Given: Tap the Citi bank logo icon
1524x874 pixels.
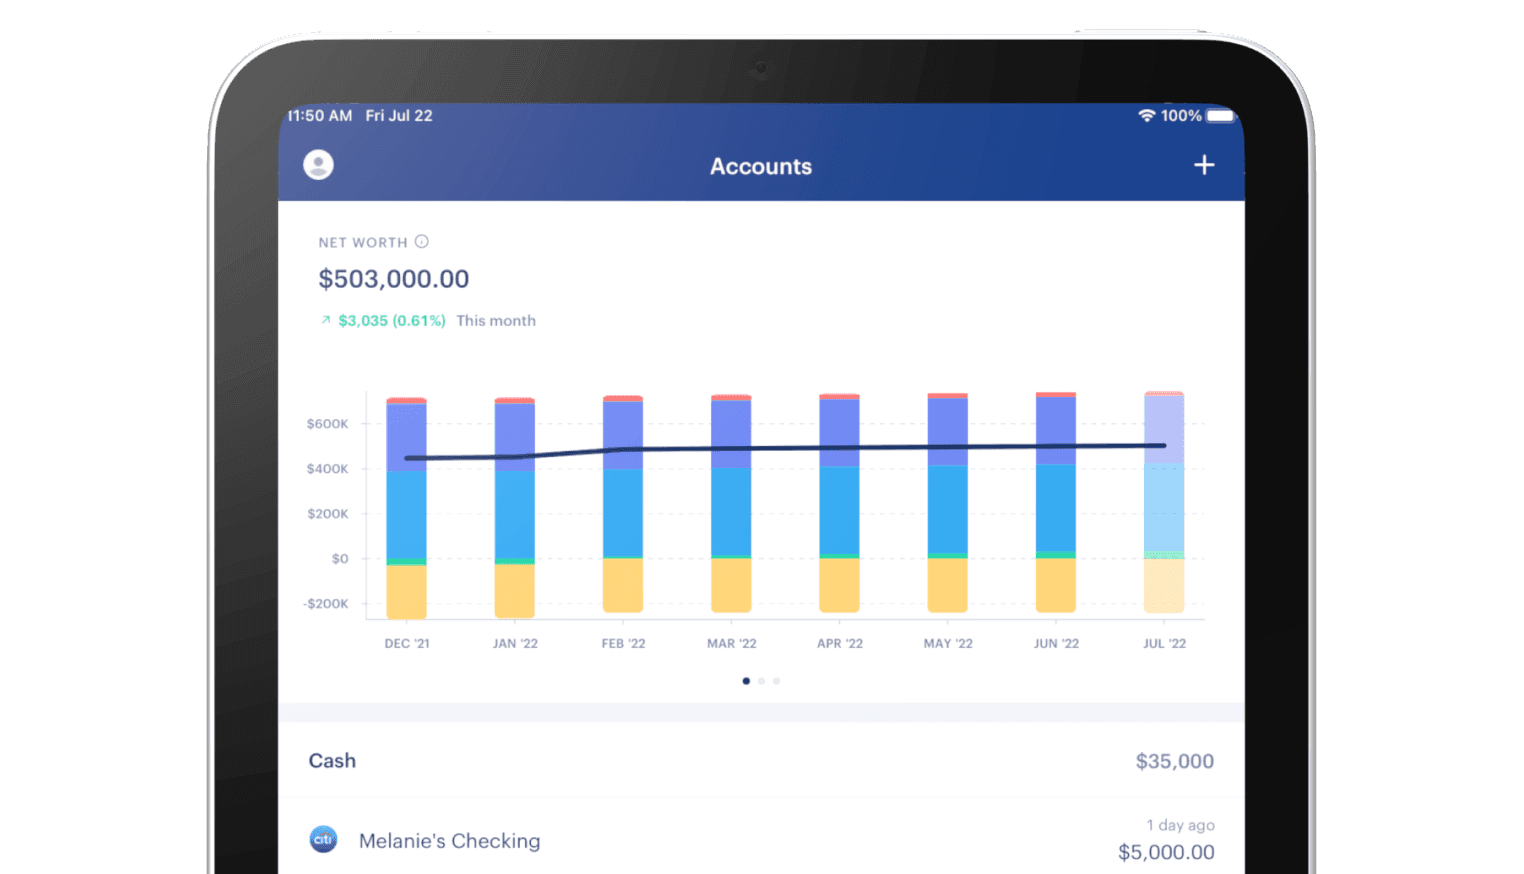Looking at the screenshot, I should tap(323, 839).
